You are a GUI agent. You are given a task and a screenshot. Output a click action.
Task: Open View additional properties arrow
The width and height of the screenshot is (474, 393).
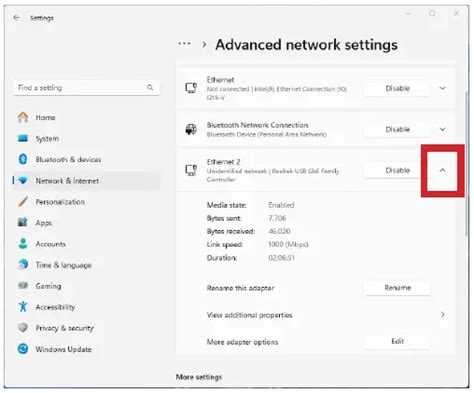pyautogui.click(x=442, y=315)
